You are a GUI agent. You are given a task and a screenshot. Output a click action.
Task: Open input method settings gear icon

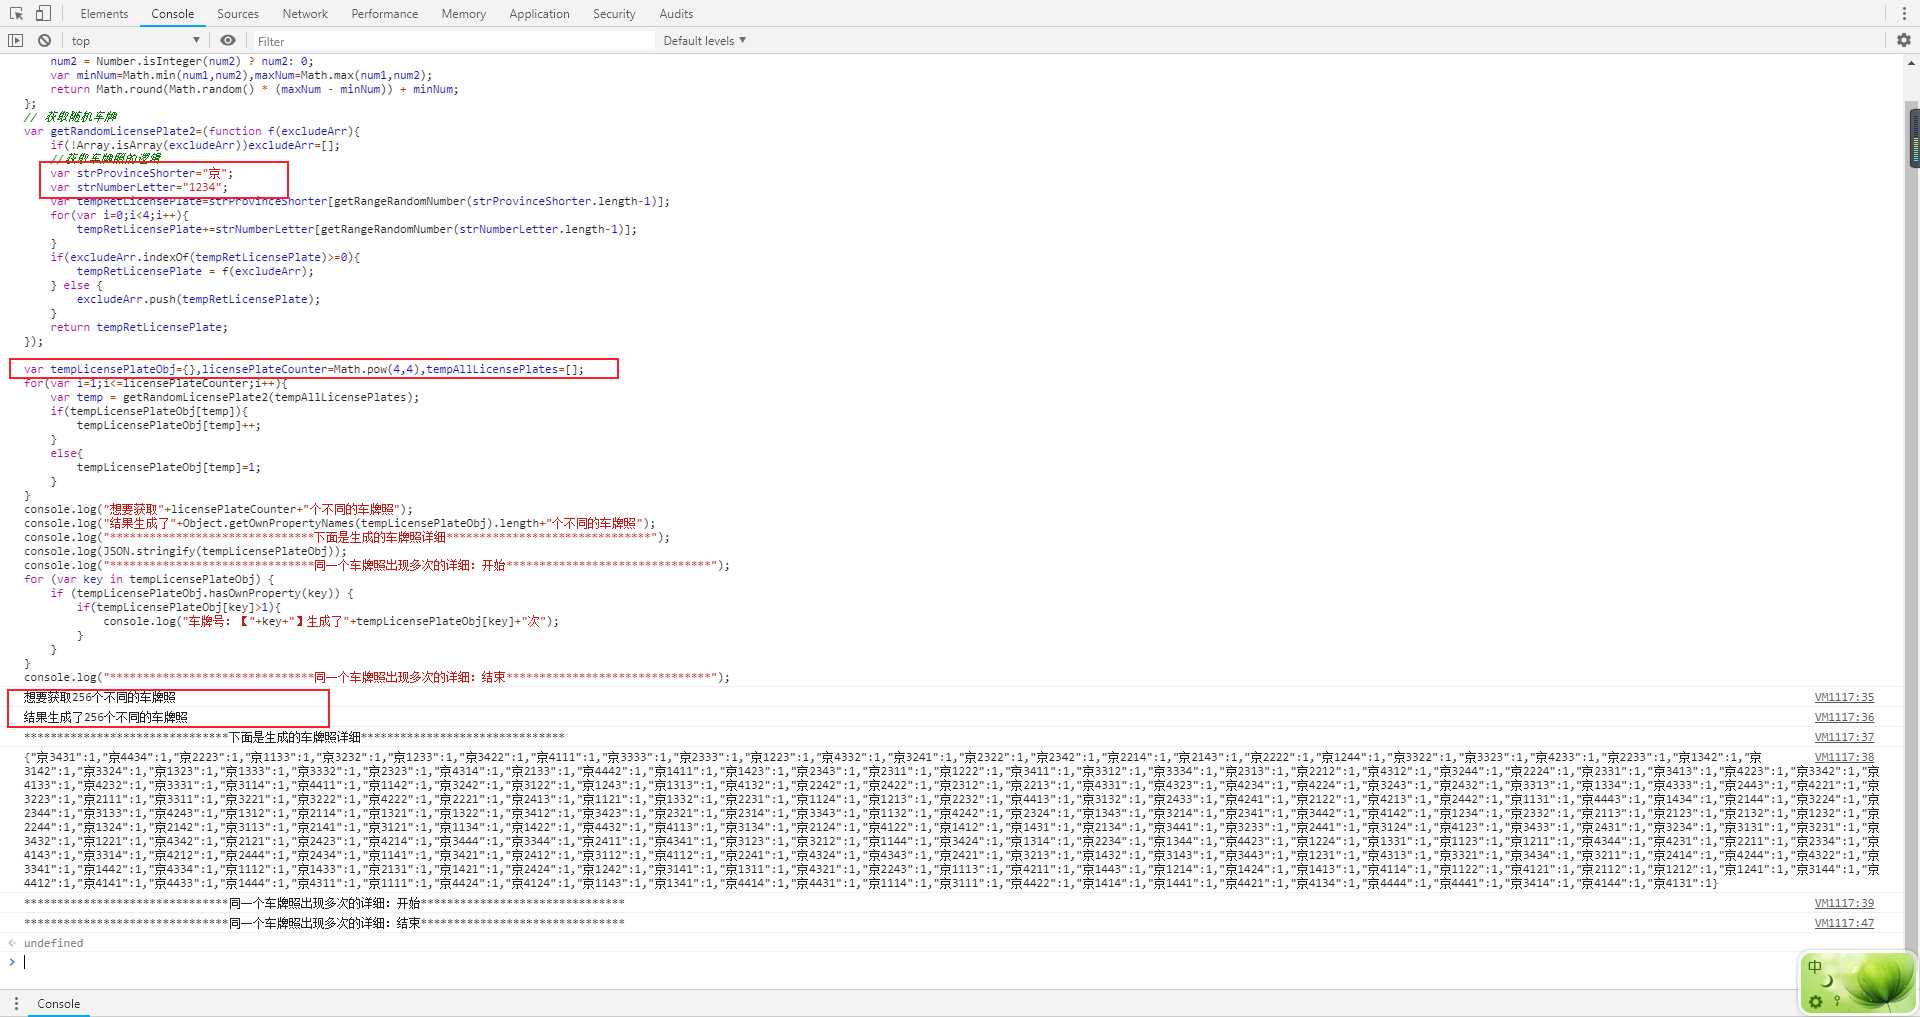coord(1816,1001)
